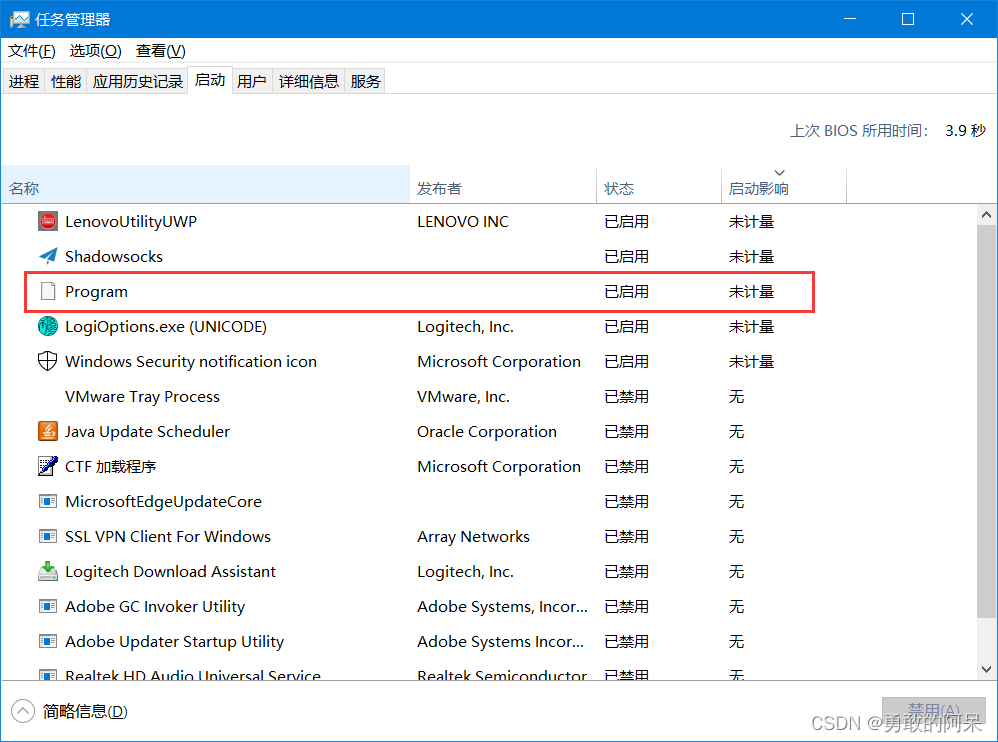Viewport: 998px width, 742px height.
Task: Click the 3.9 秒 BIOS time value
Action: 965,130
